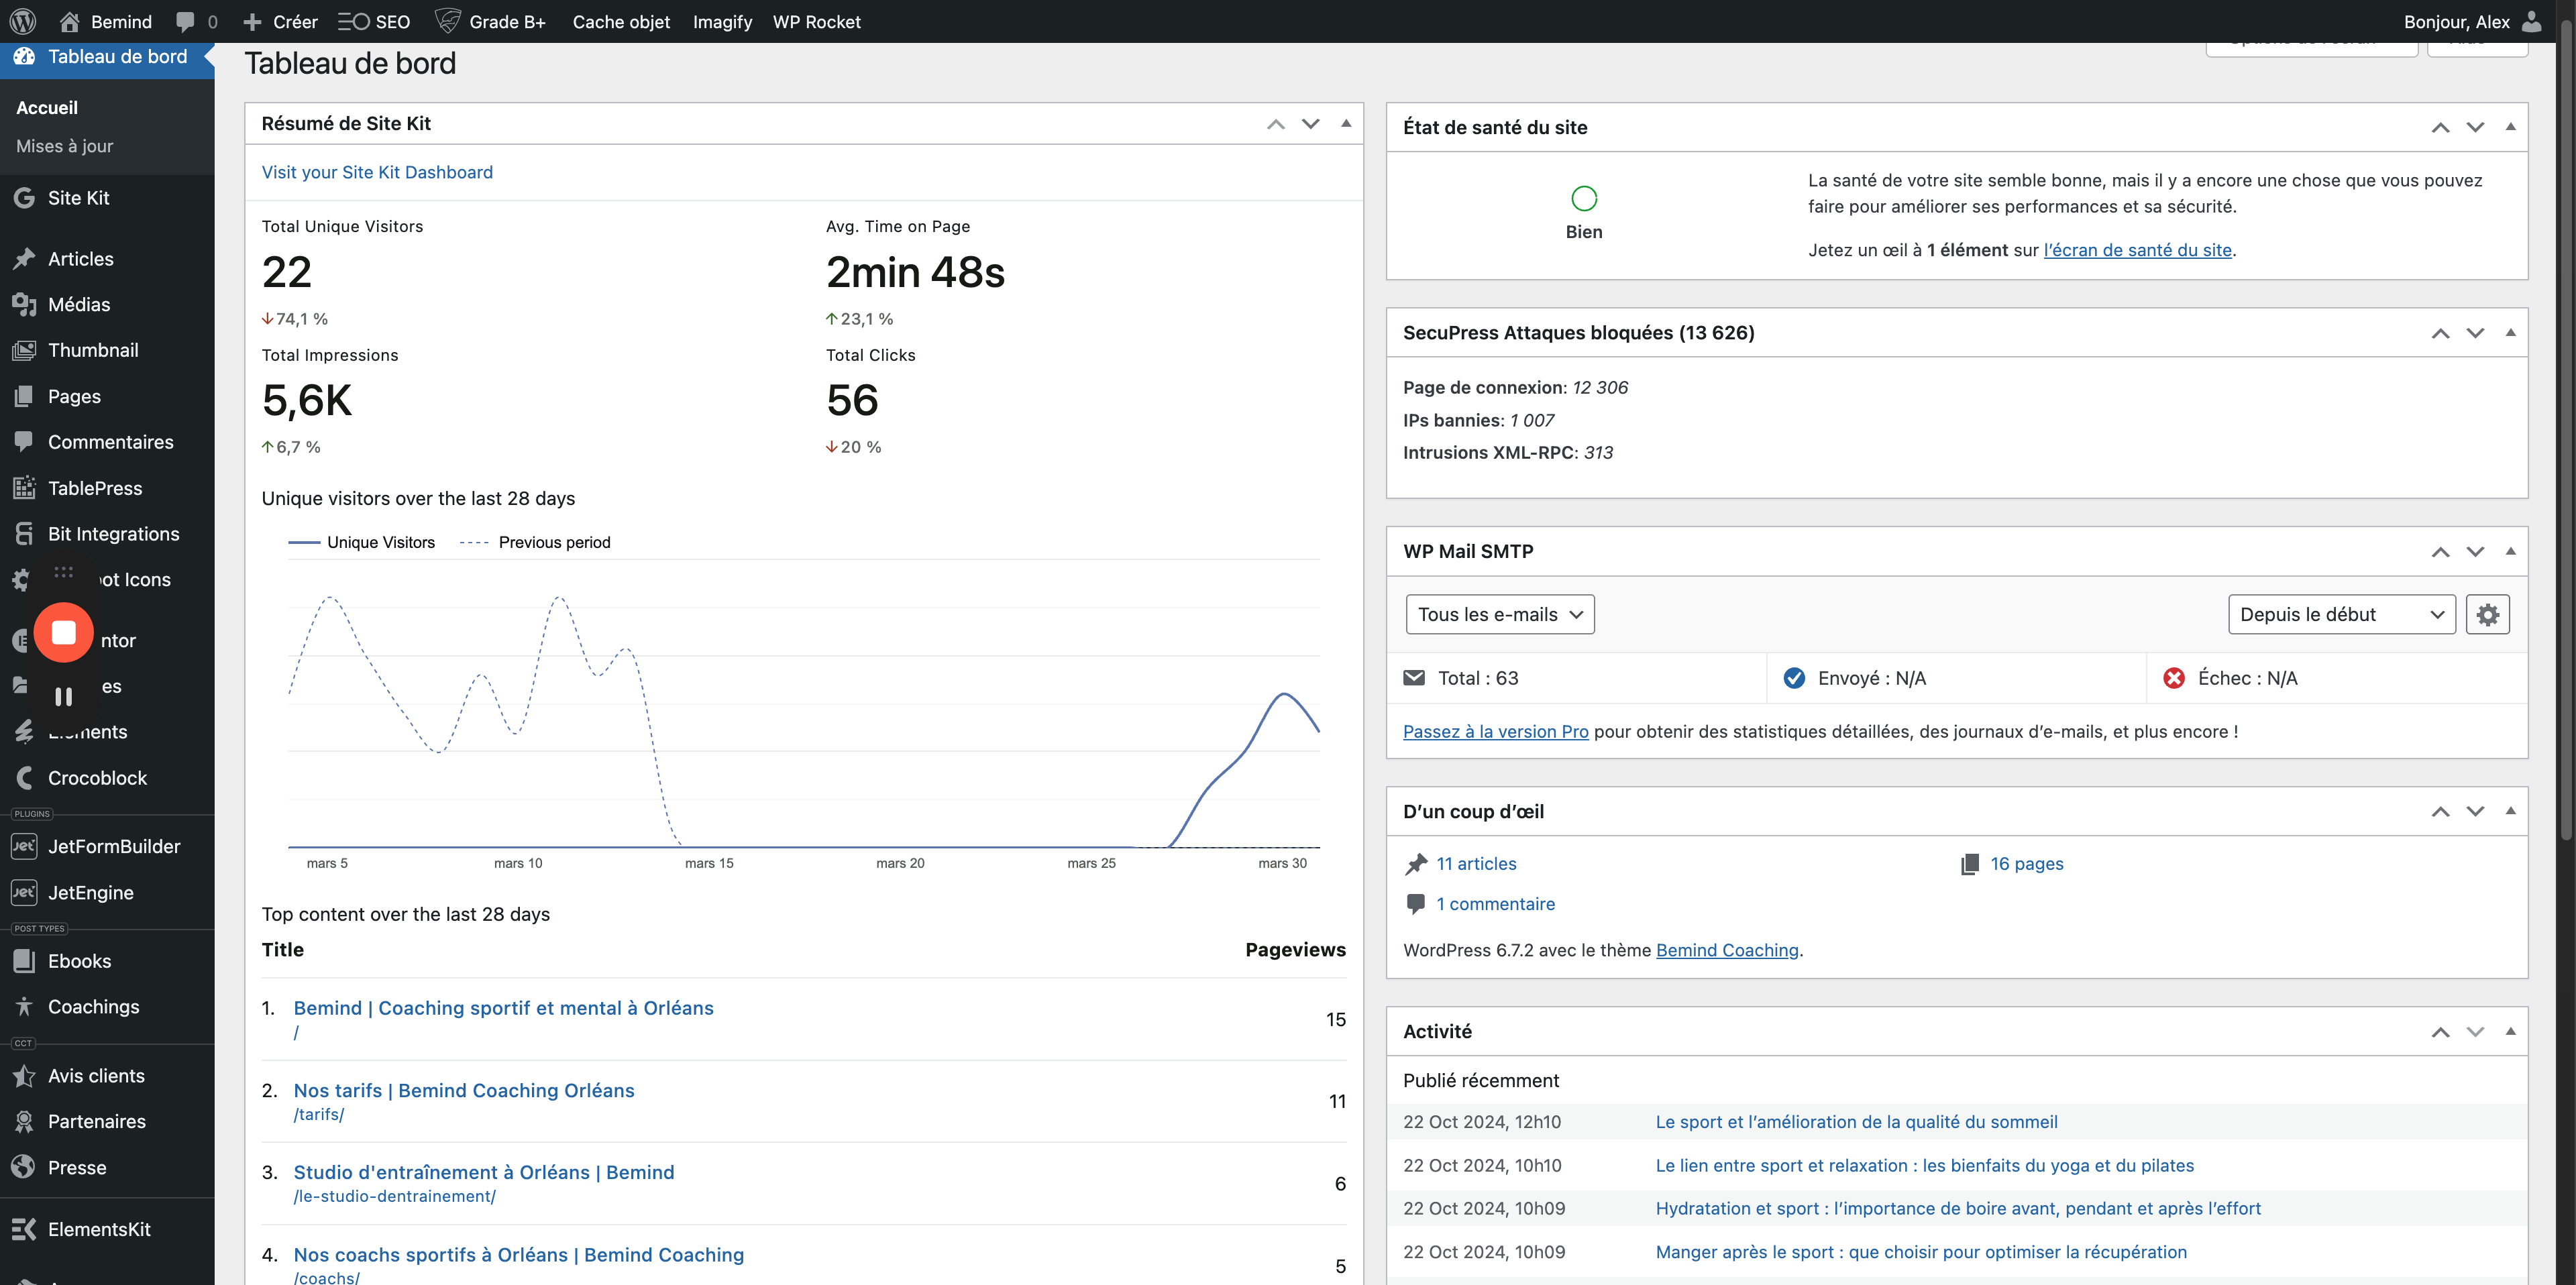Click the Commentaires bubble icon in sidebar
Image resolution: width=2576 pixels, height=1285 pixels.
(24, 441)
